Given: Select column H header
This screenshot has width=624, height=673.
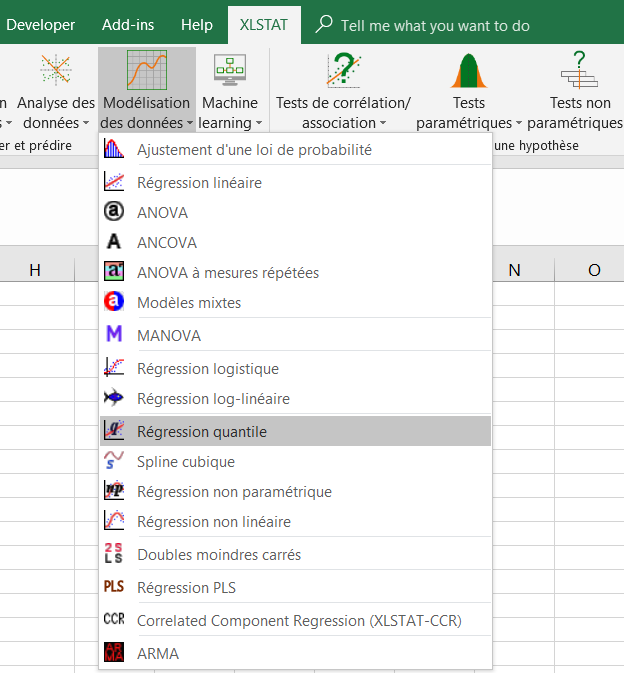Looking at the screenshot, I should (x=36, y=270).
